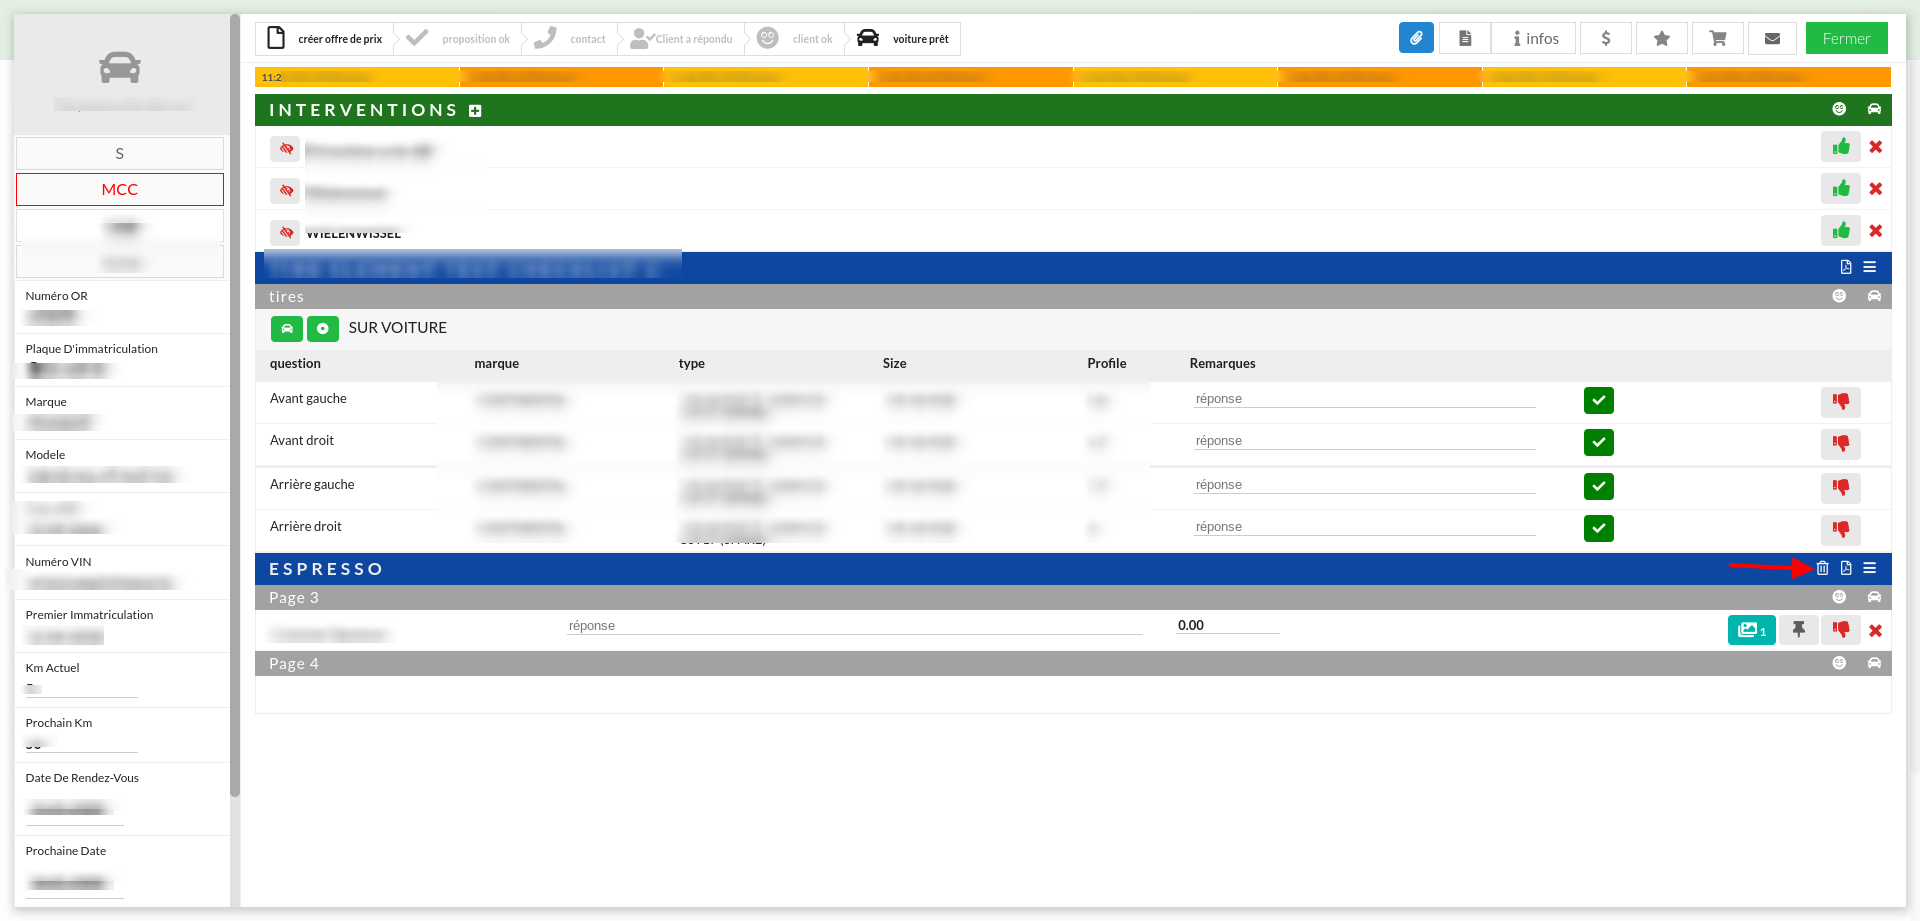Open the dollar pricing button
The width and height of the screenshot is (1920, 921).
coord(1606,38)
